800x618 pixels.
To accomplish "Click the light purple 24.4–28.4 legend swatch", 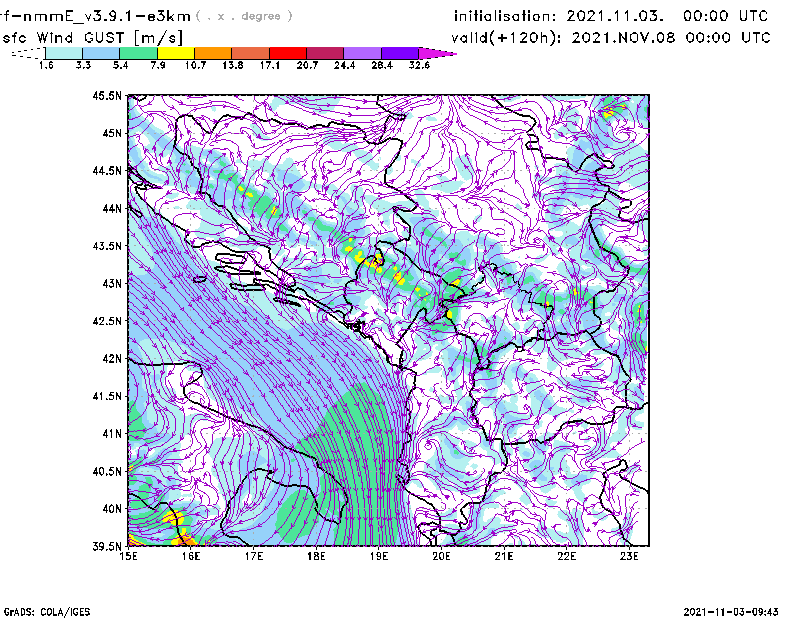I will (363, 53).
